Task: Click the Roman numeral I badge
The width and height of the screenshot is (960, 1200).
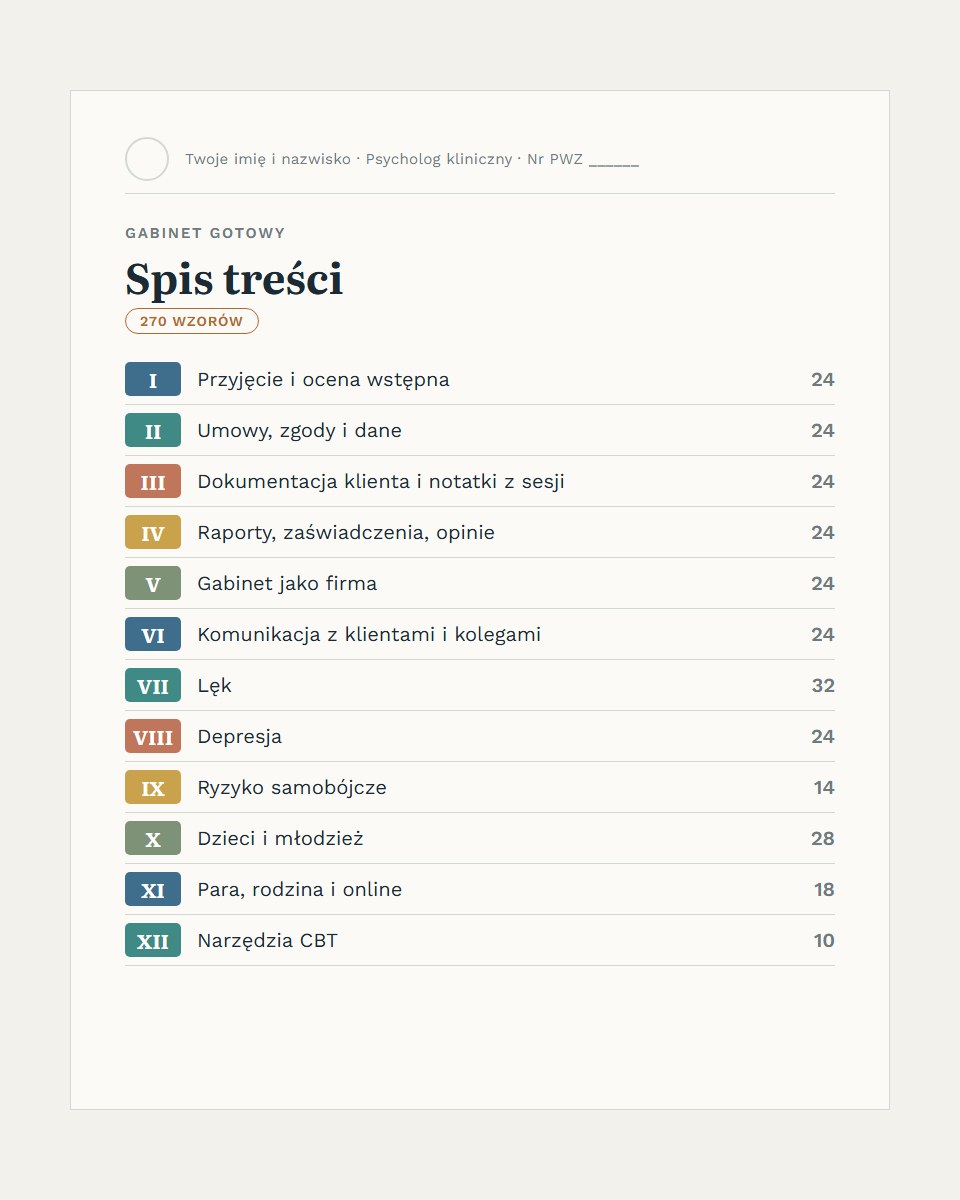Action: click(153, 379)
